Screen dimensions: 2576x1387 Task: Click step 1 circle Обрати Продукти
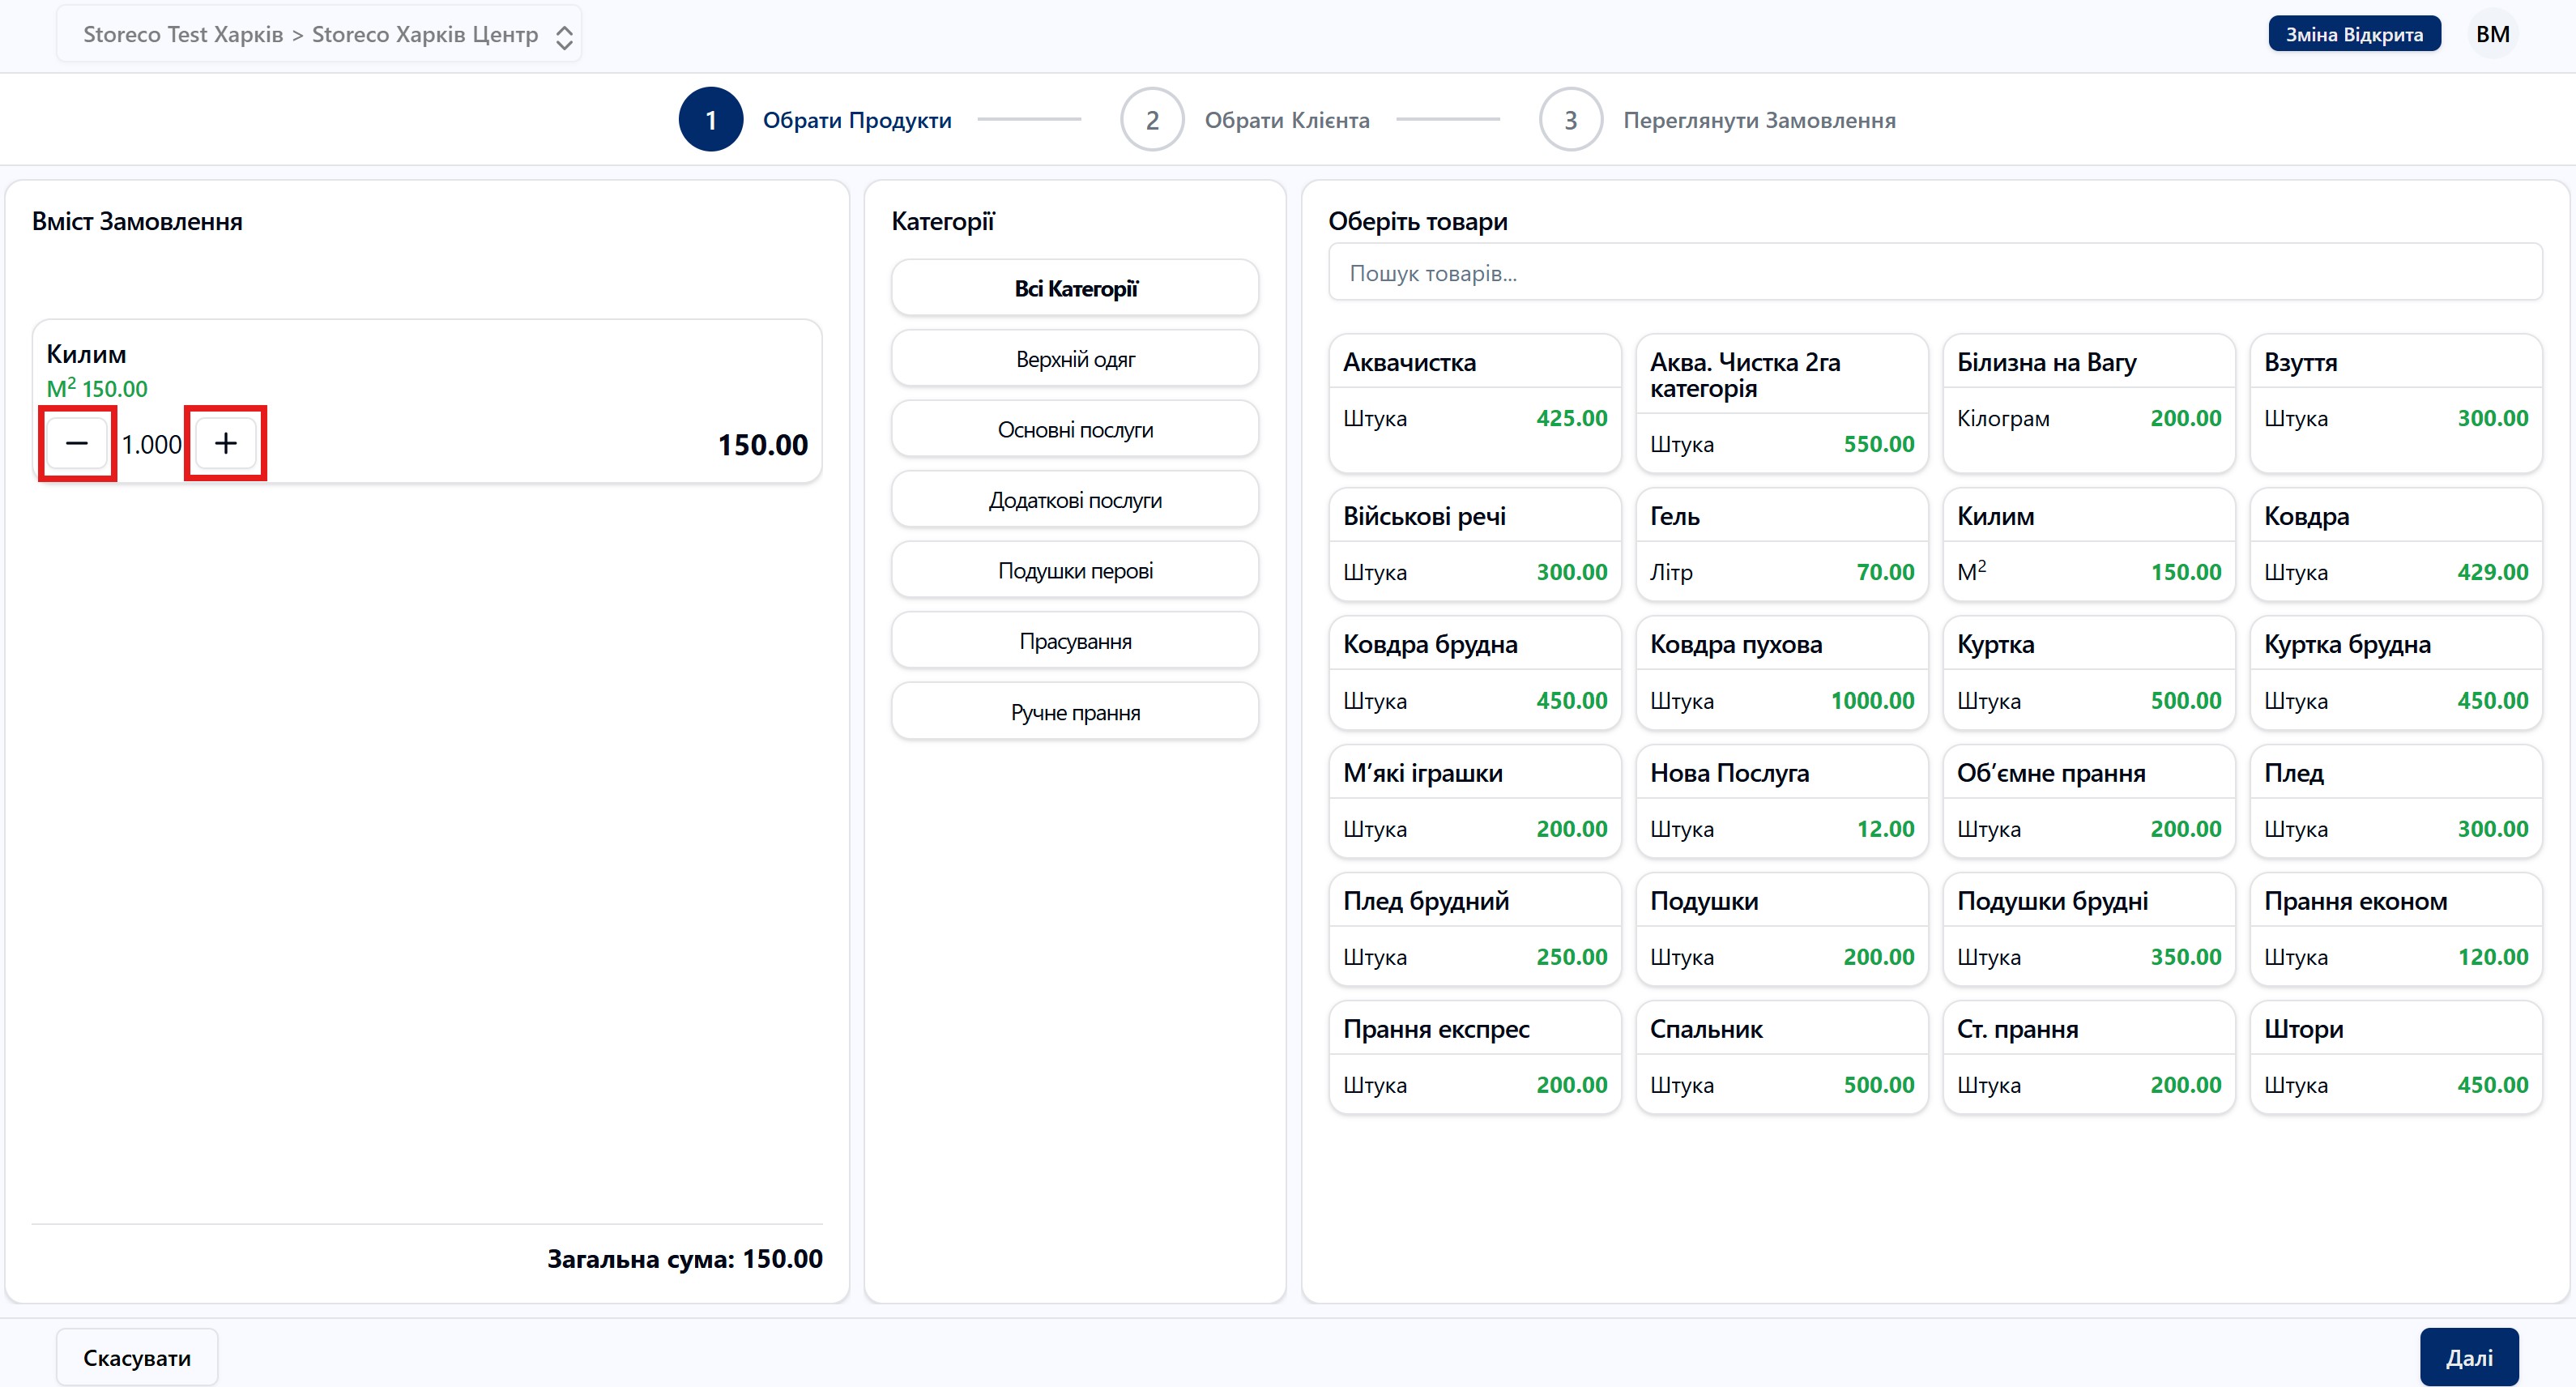[710, 120]
